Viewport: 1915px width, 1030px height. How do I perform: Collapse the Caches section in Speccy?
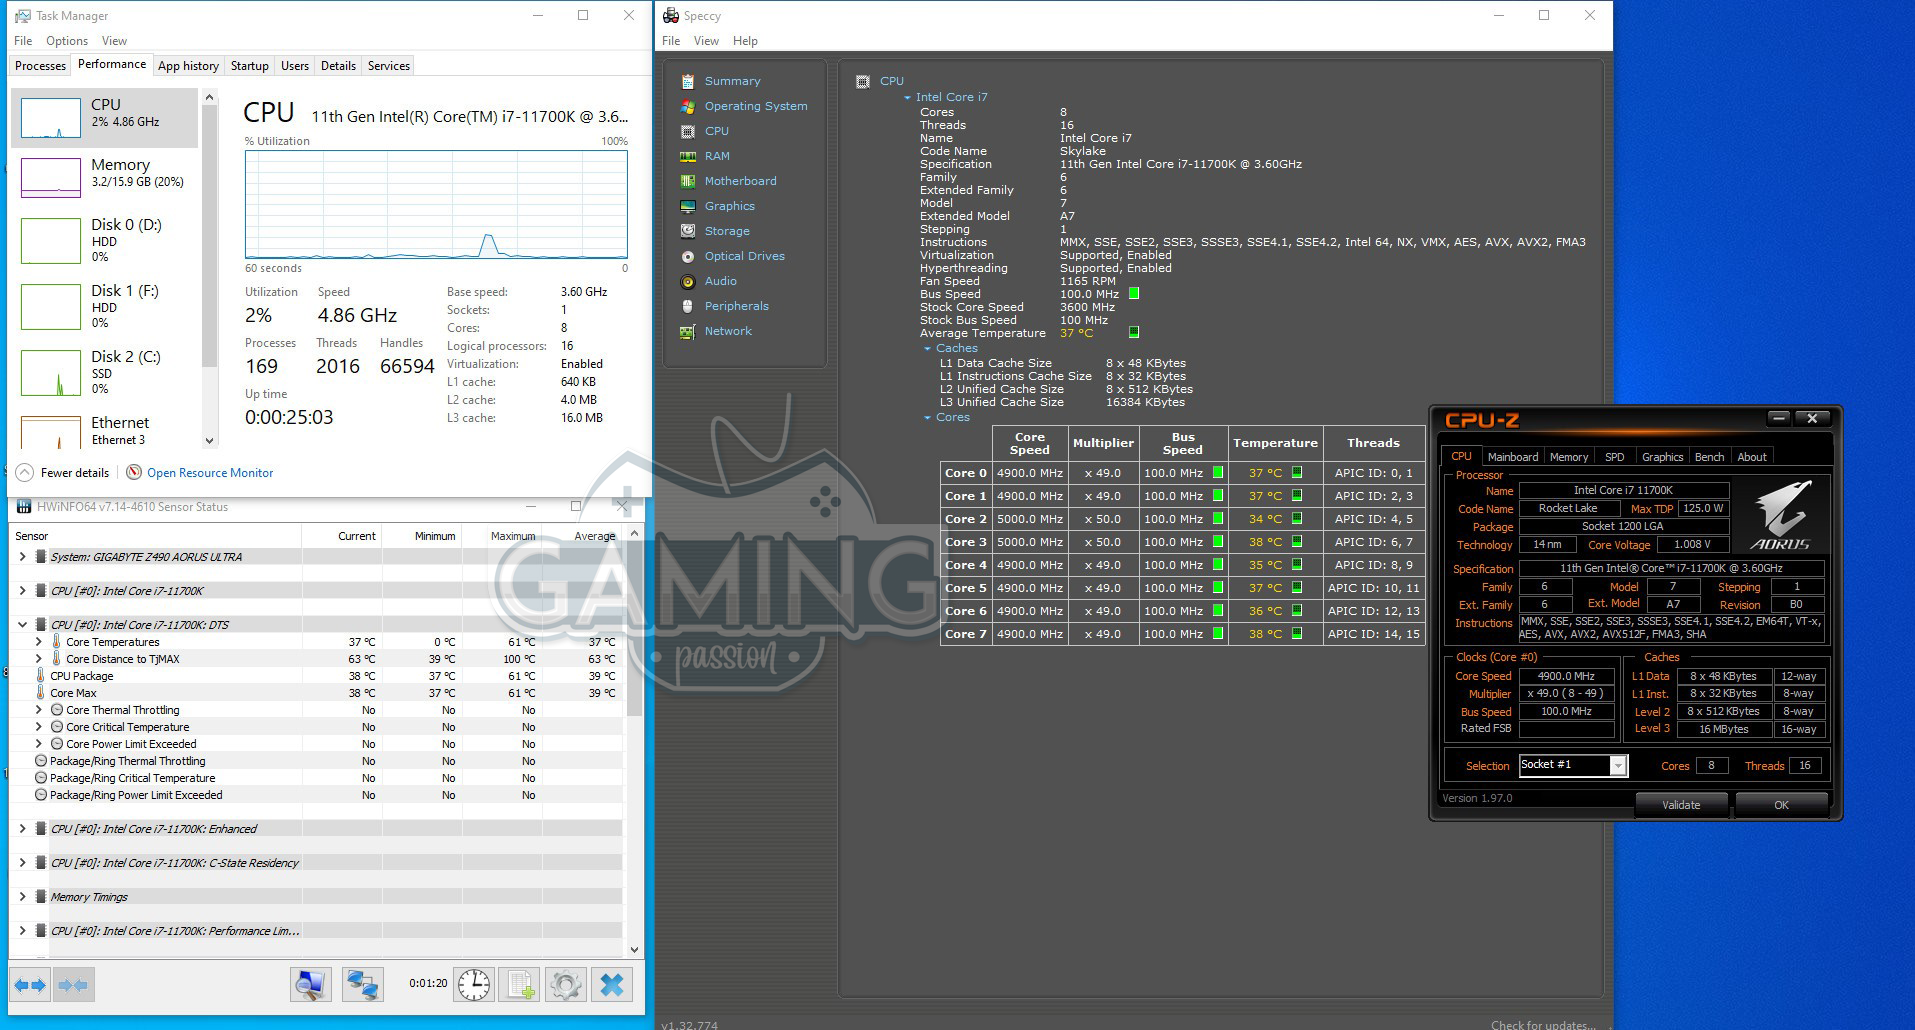927,348
